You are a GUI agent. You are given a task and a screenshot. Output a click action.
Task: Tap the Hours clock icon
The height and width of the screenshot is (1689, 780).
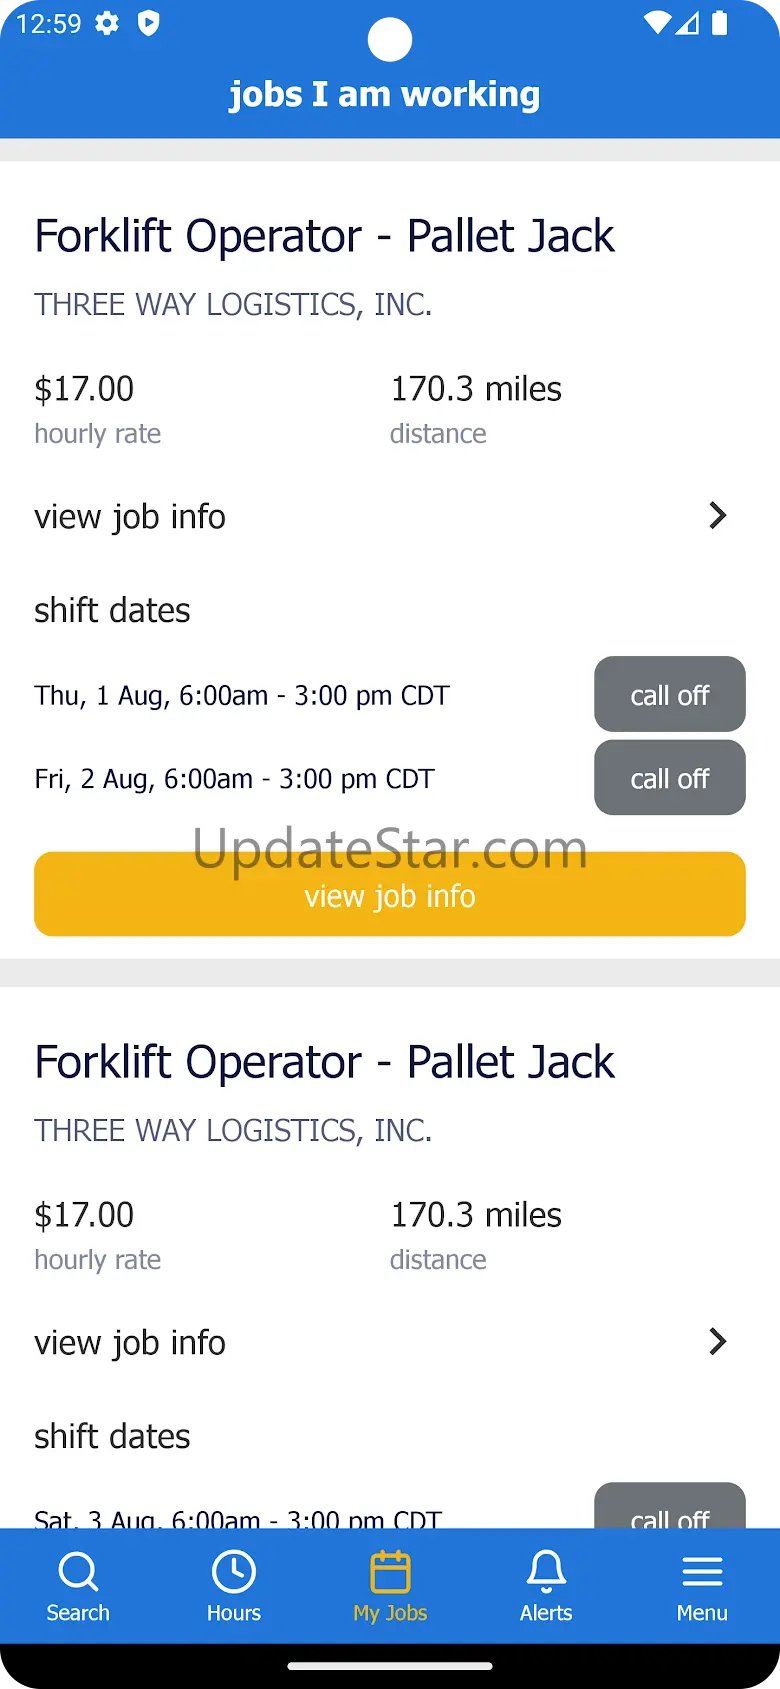tap(234, 1572)
